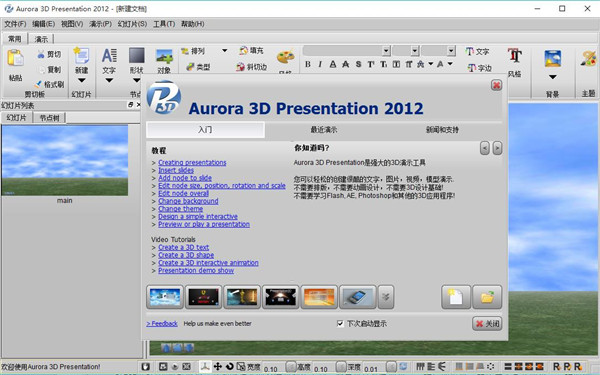Toggle Italic text formatting
Image resolution: width=600 pixels, height=375 pixels.
[320, 64]
